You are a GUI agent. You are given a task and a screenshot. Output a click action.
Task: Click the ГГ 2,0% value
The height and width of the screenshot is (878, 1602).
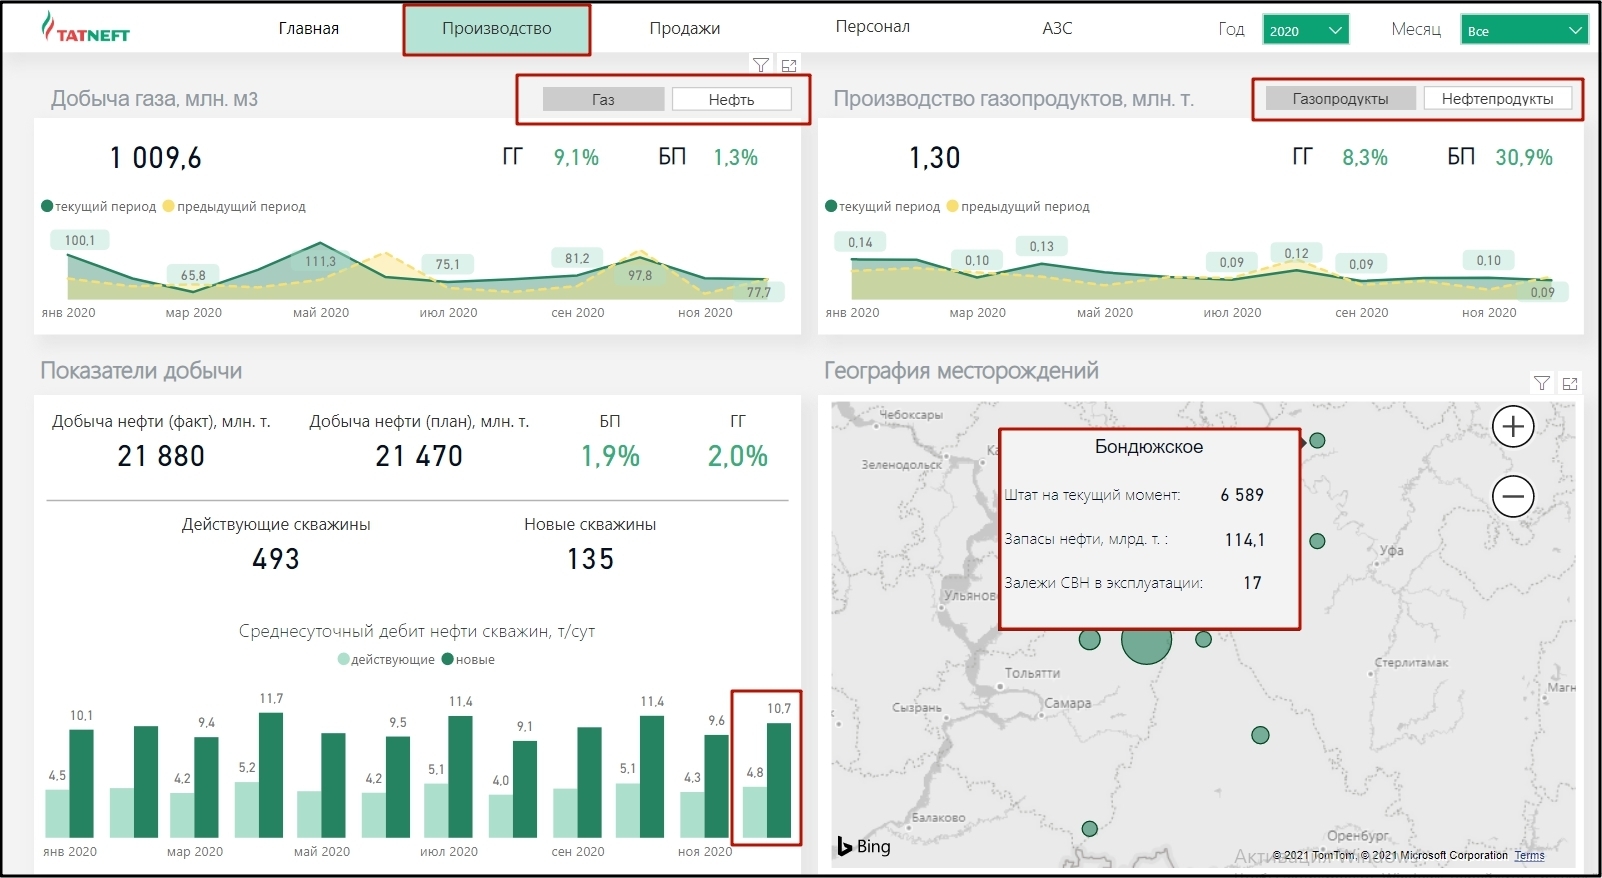(738, 456)
